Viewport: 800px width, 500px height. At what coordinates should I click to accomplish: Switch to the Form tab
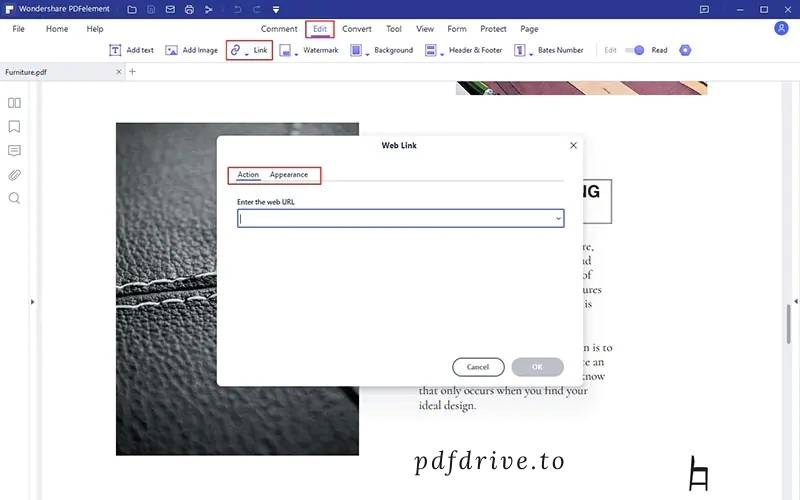(457, 29)
